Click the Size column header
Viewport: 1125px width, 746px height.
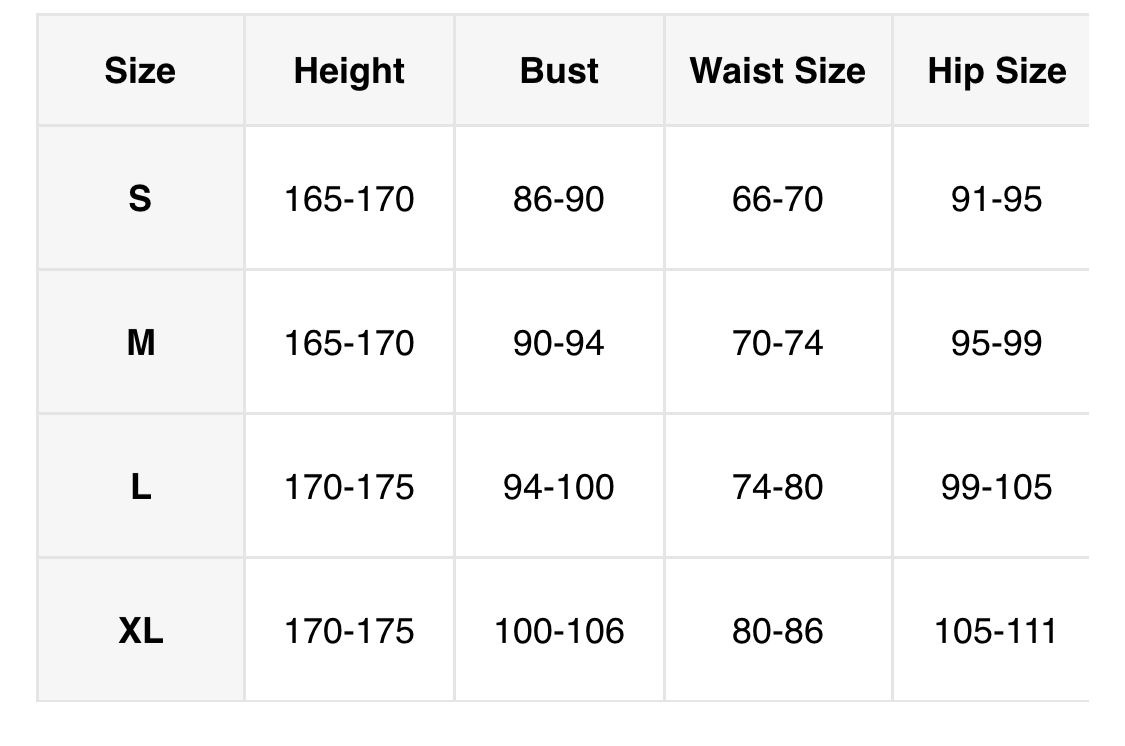(x=140, y=71)
